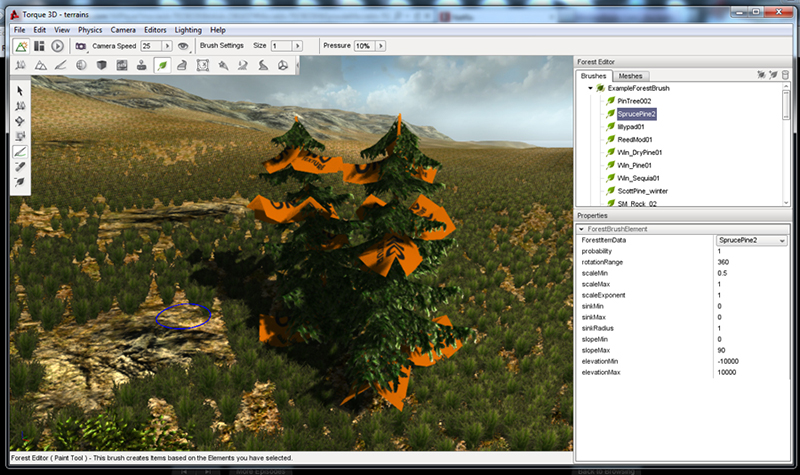Collapse the ExampleForestBrush tree node

tap(590, 89)
